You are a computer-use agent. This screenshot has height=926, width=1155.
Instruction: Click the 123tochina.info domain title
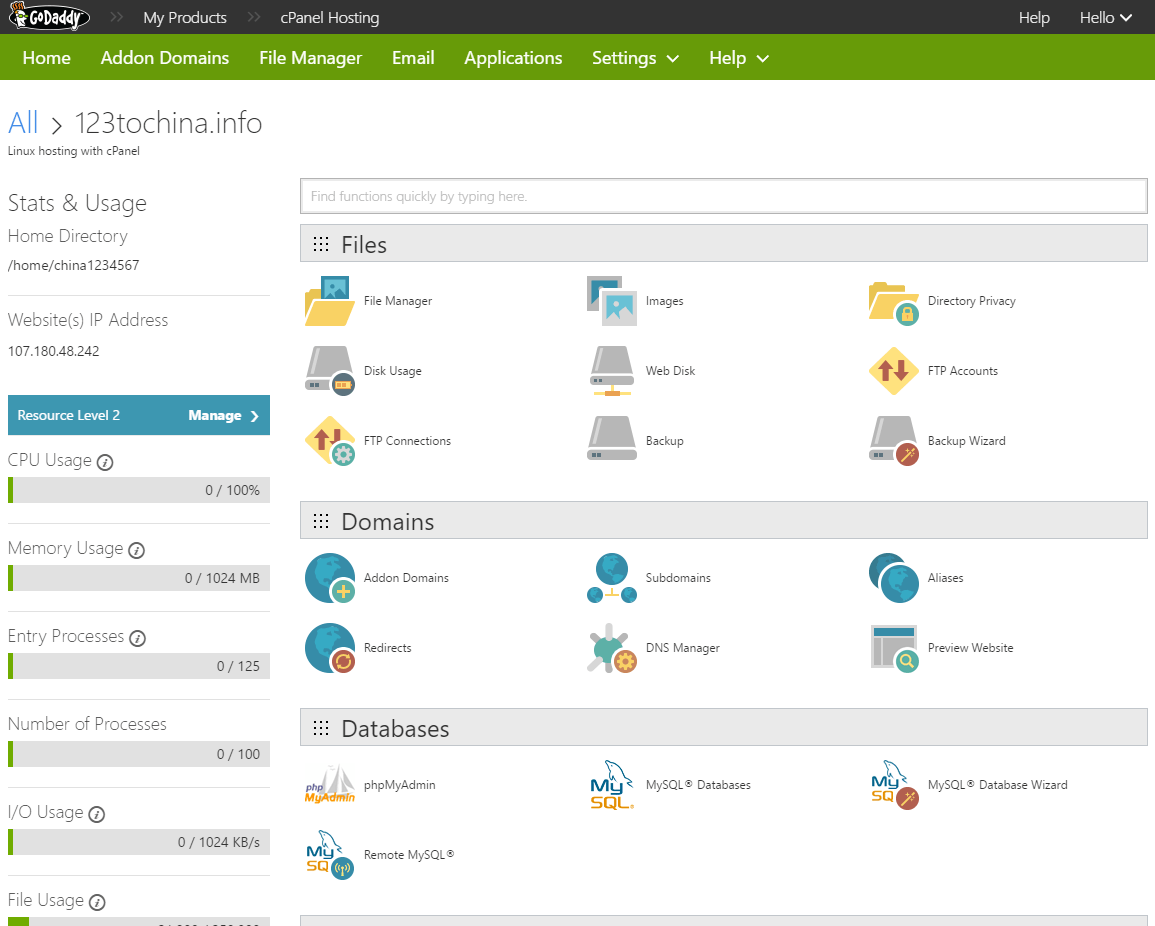point(168,123)
